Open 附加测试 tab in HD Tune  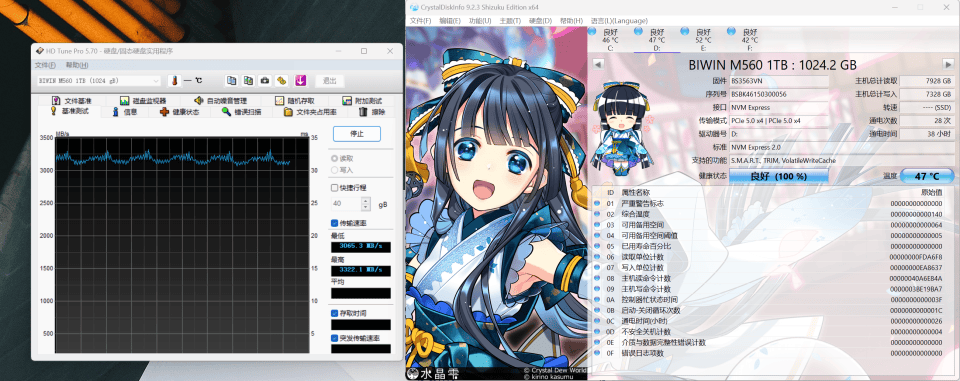click(362, 100)
